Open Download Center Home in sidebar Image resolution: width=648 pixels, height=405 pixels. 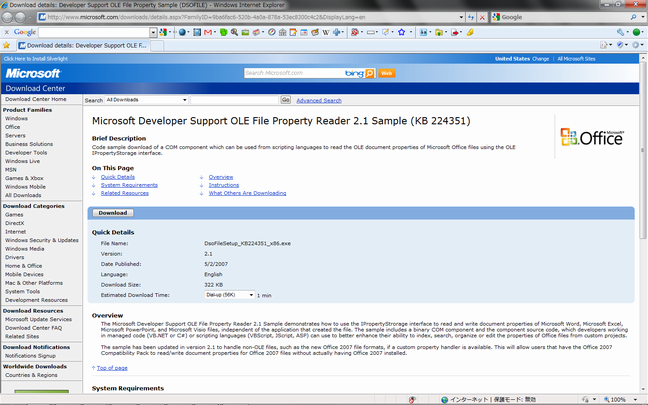[x=36, y=99]
